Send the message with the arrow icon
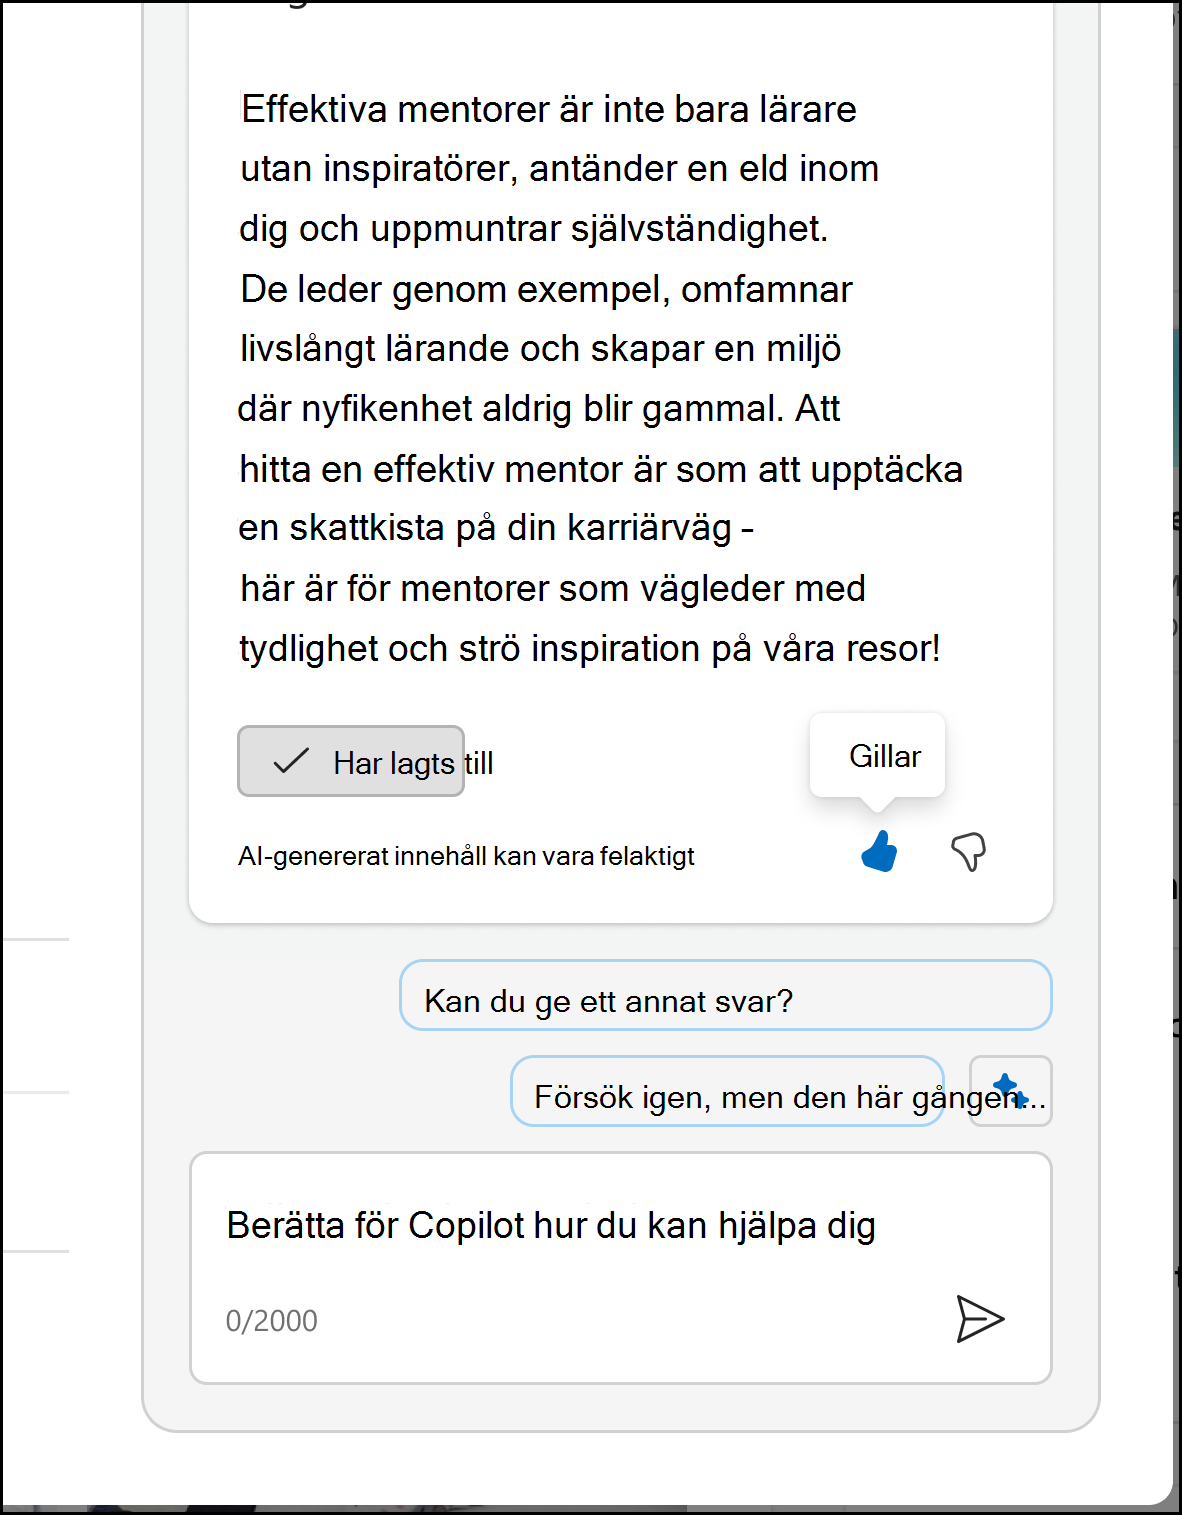 (x=979, y=1319)
